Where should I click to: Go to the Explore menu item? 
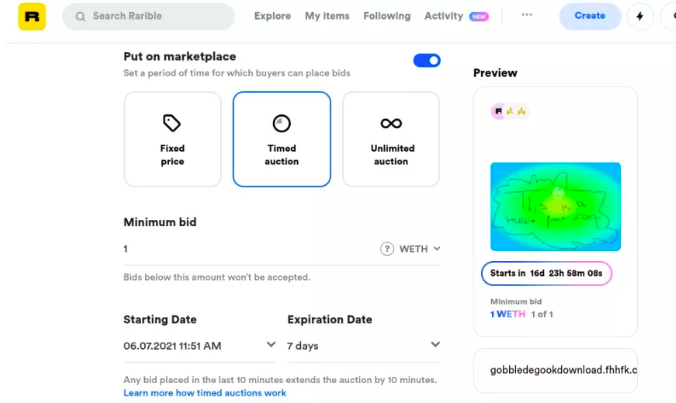[x=272, y=16]
